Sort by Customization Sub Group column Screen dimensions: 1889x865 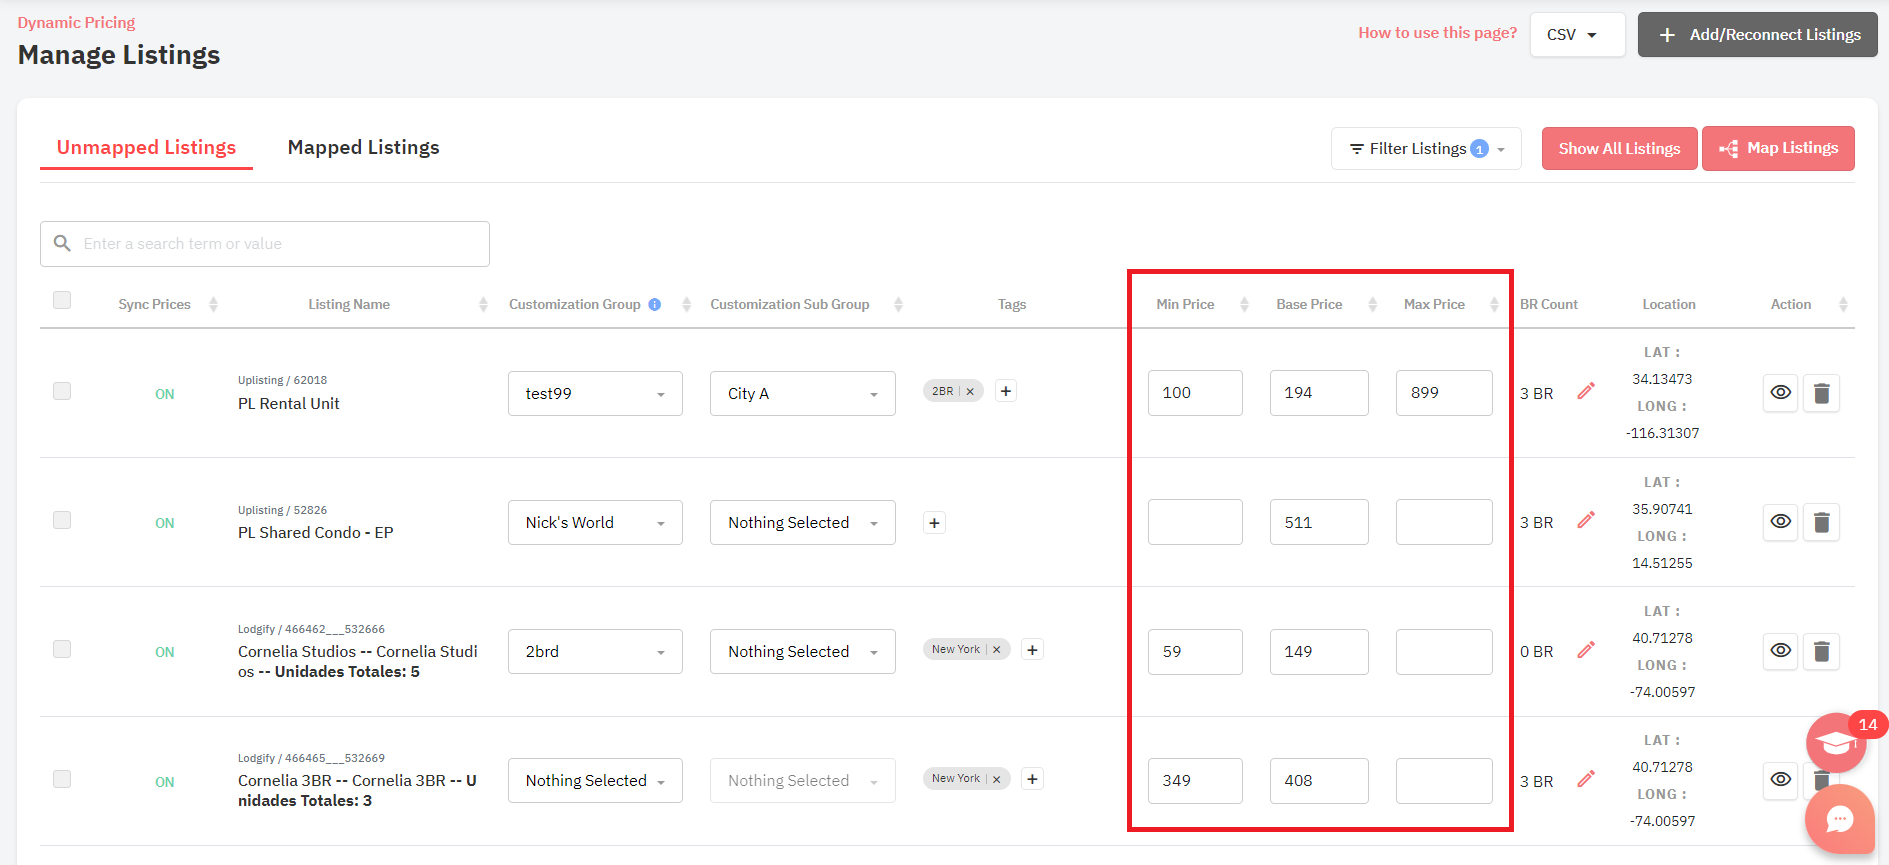click(x=898, y=304)
